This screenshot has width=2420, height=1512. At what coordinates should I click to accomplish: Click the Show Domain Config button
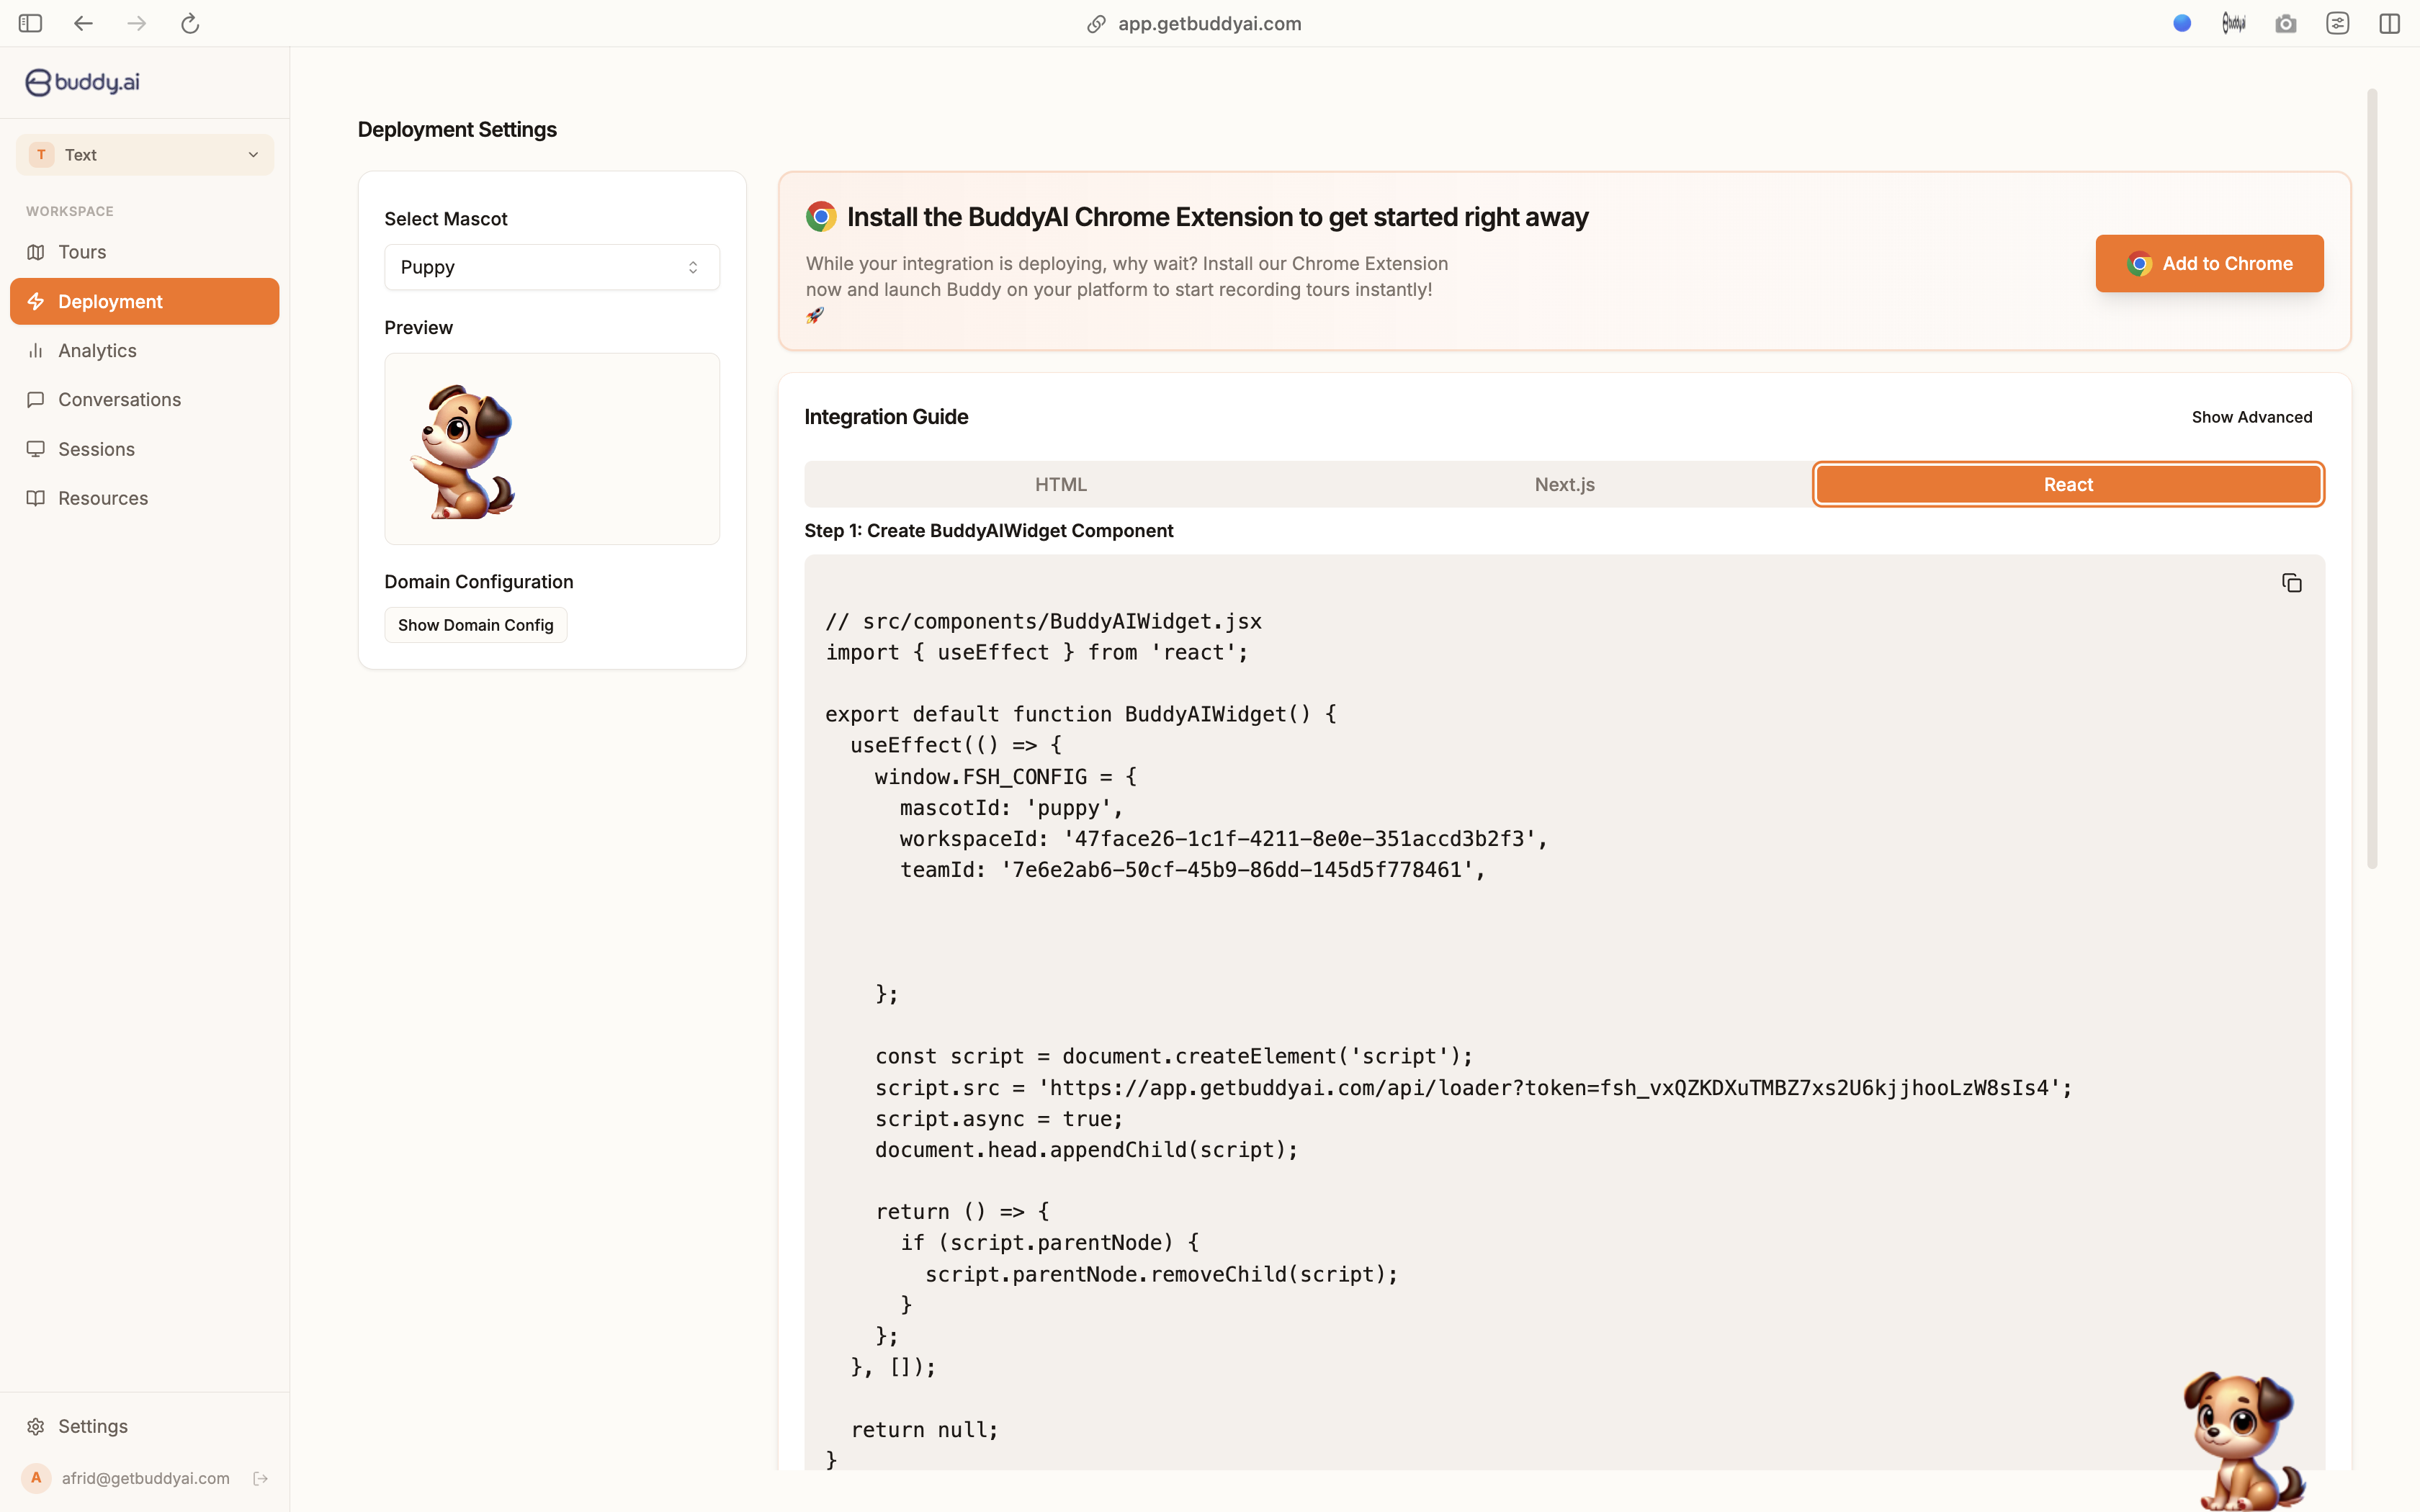[476, 625]
